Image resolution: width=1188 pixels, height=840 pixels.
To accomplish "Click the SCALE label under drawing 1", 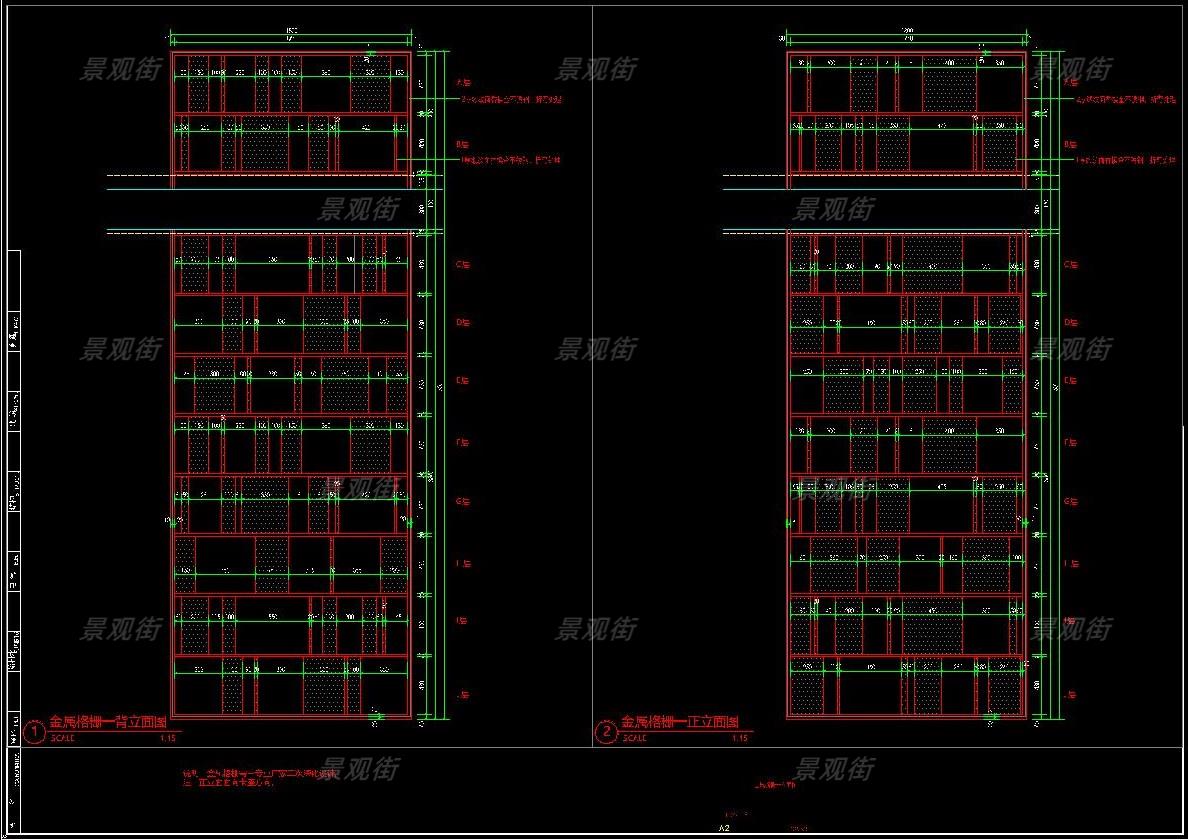I will click(x=62, y=739).
